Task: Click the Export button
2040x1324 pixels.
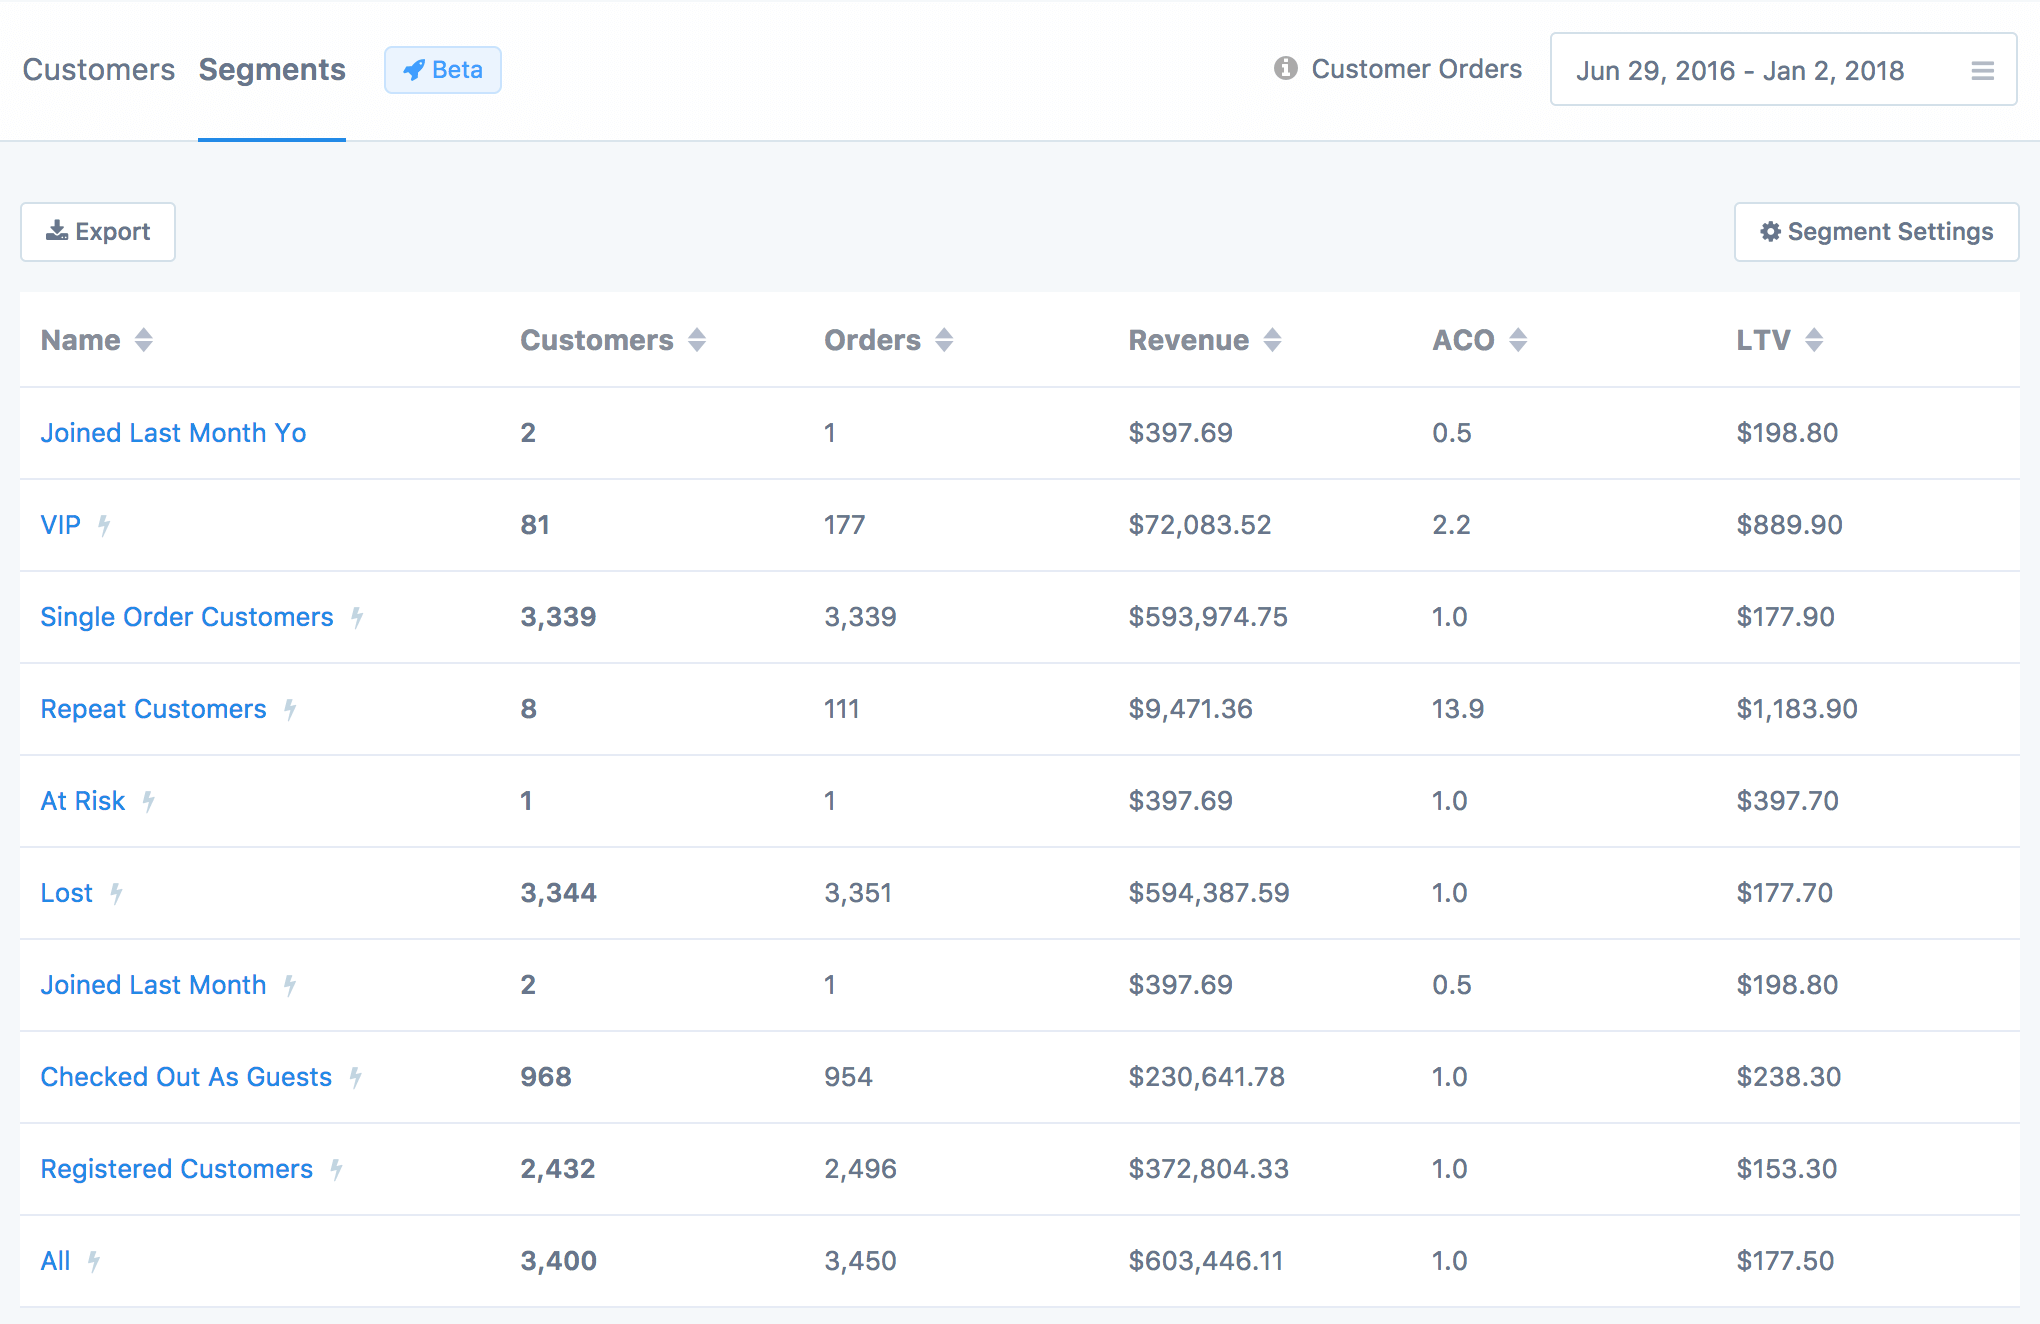Action: [98, 232]
